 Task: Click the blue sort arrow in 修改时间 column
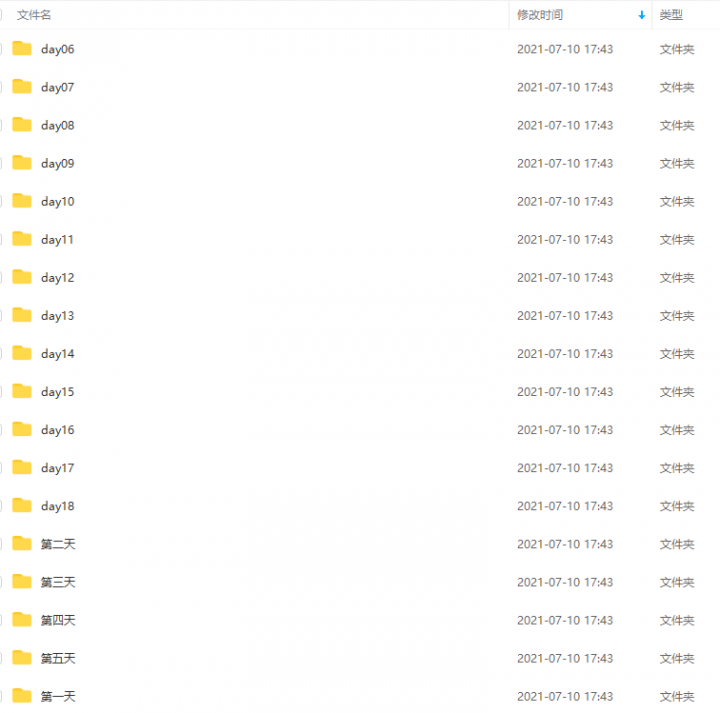641,16
